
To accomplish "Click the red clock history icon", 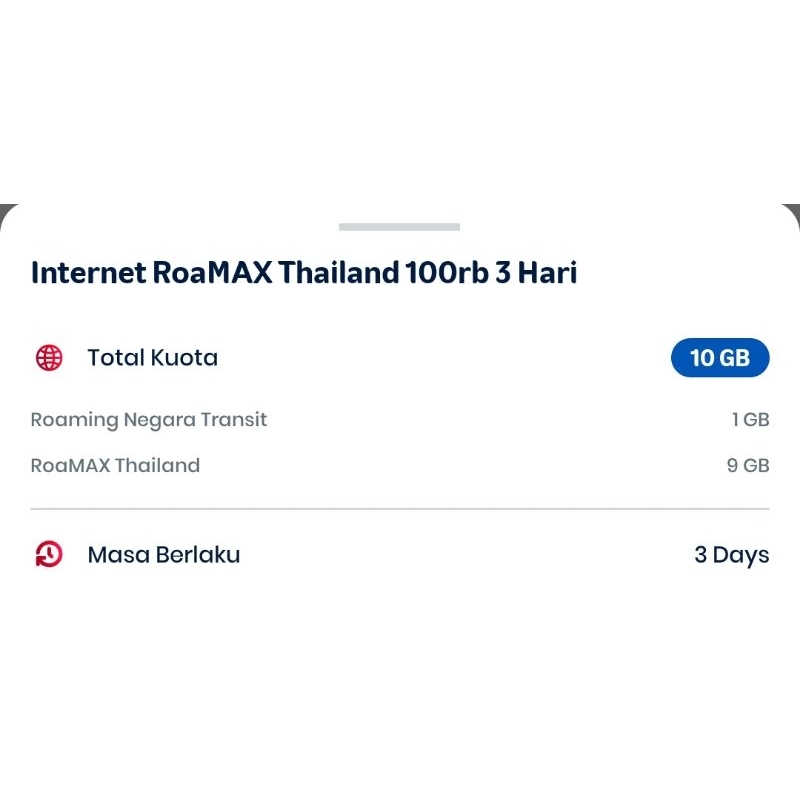I will tap(48, 555).
